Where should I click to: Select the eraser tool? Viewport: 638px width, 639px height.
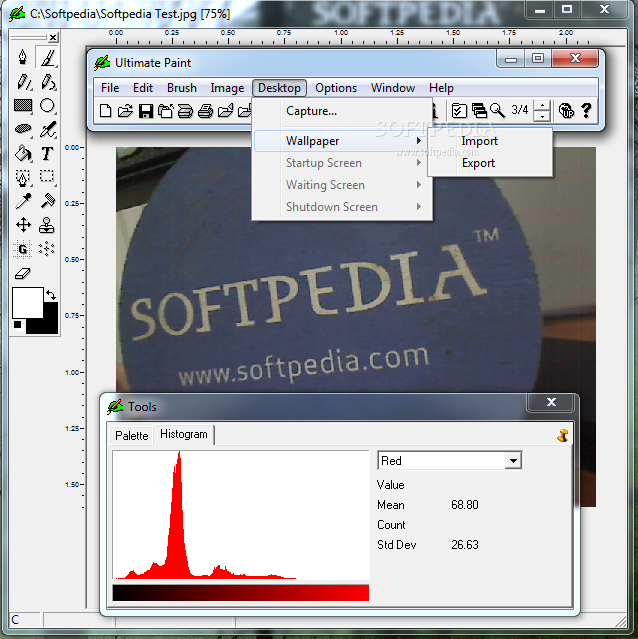[x=23, y=273]
